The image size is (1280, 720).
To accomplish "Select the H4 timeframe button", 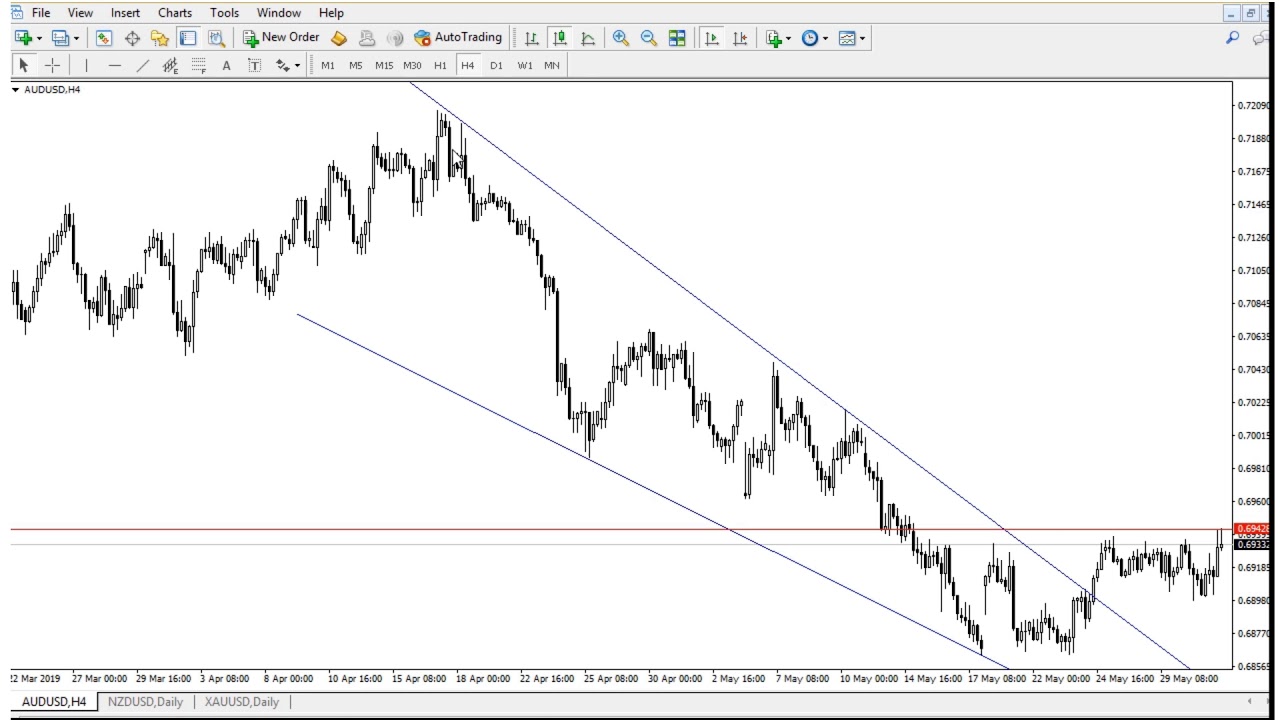I will 468,65.
